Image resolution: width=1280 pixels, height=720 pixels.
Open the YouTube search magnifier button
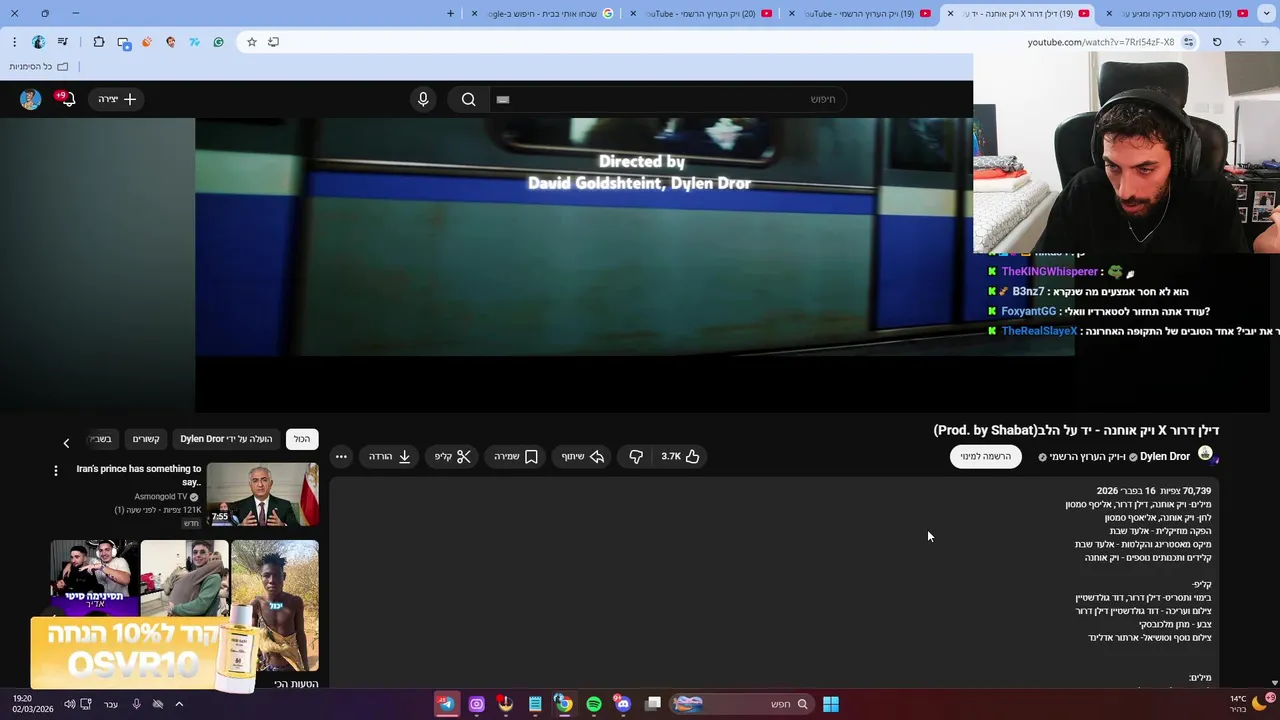pyautogui.click(x=468, y=99)
